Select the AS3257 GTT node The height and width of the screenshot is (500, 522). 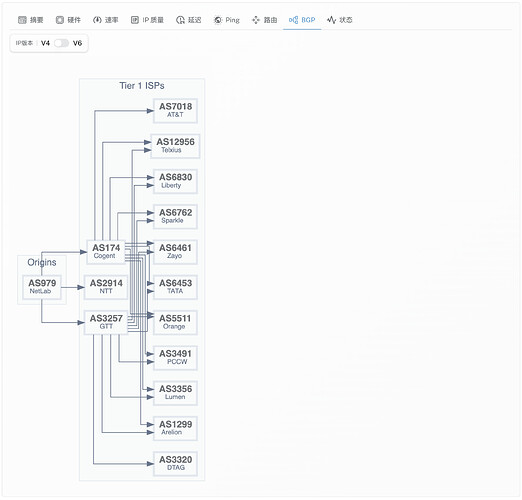click(106, 323)
